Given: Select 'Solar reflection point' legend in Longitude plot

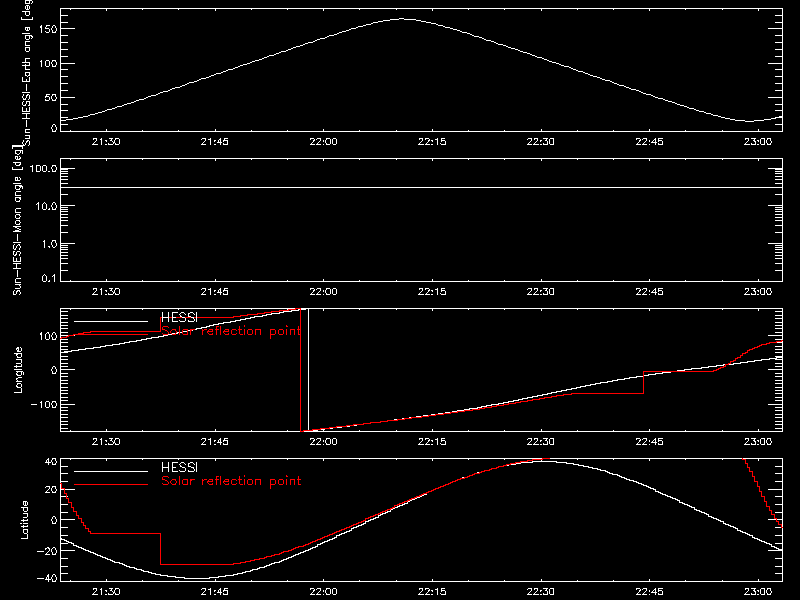Looking at the screenshot, I should [x=231, y=331].
